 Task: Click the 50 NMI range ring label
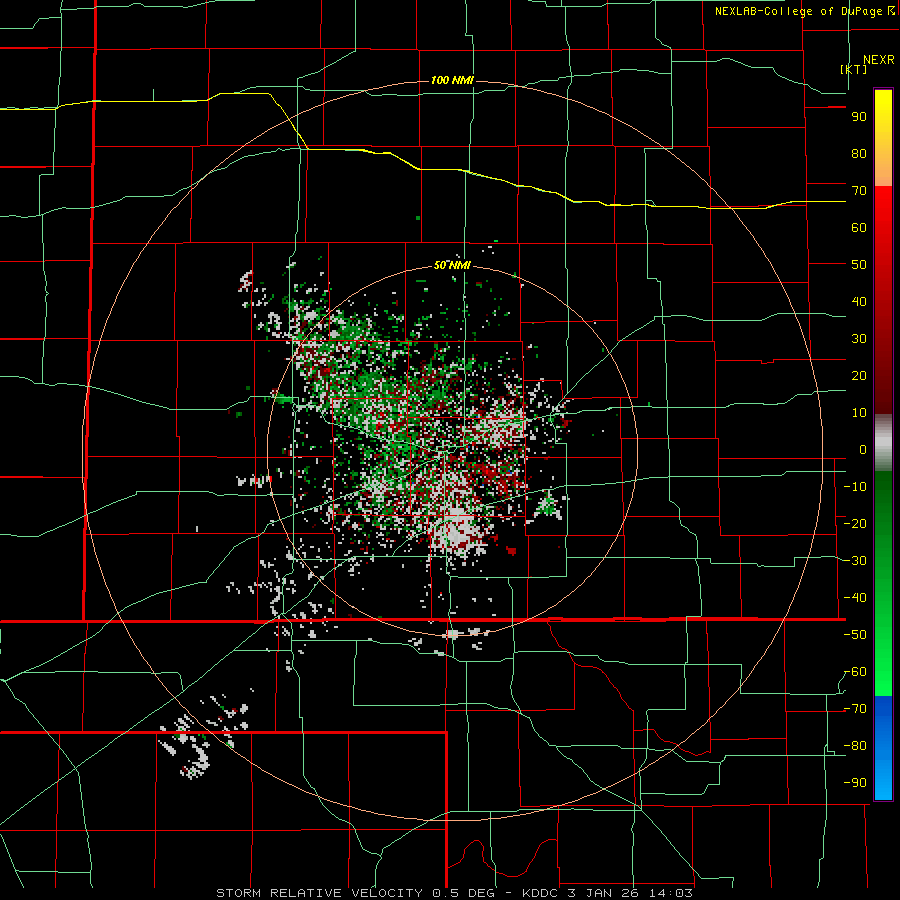[x=452, y=265]
